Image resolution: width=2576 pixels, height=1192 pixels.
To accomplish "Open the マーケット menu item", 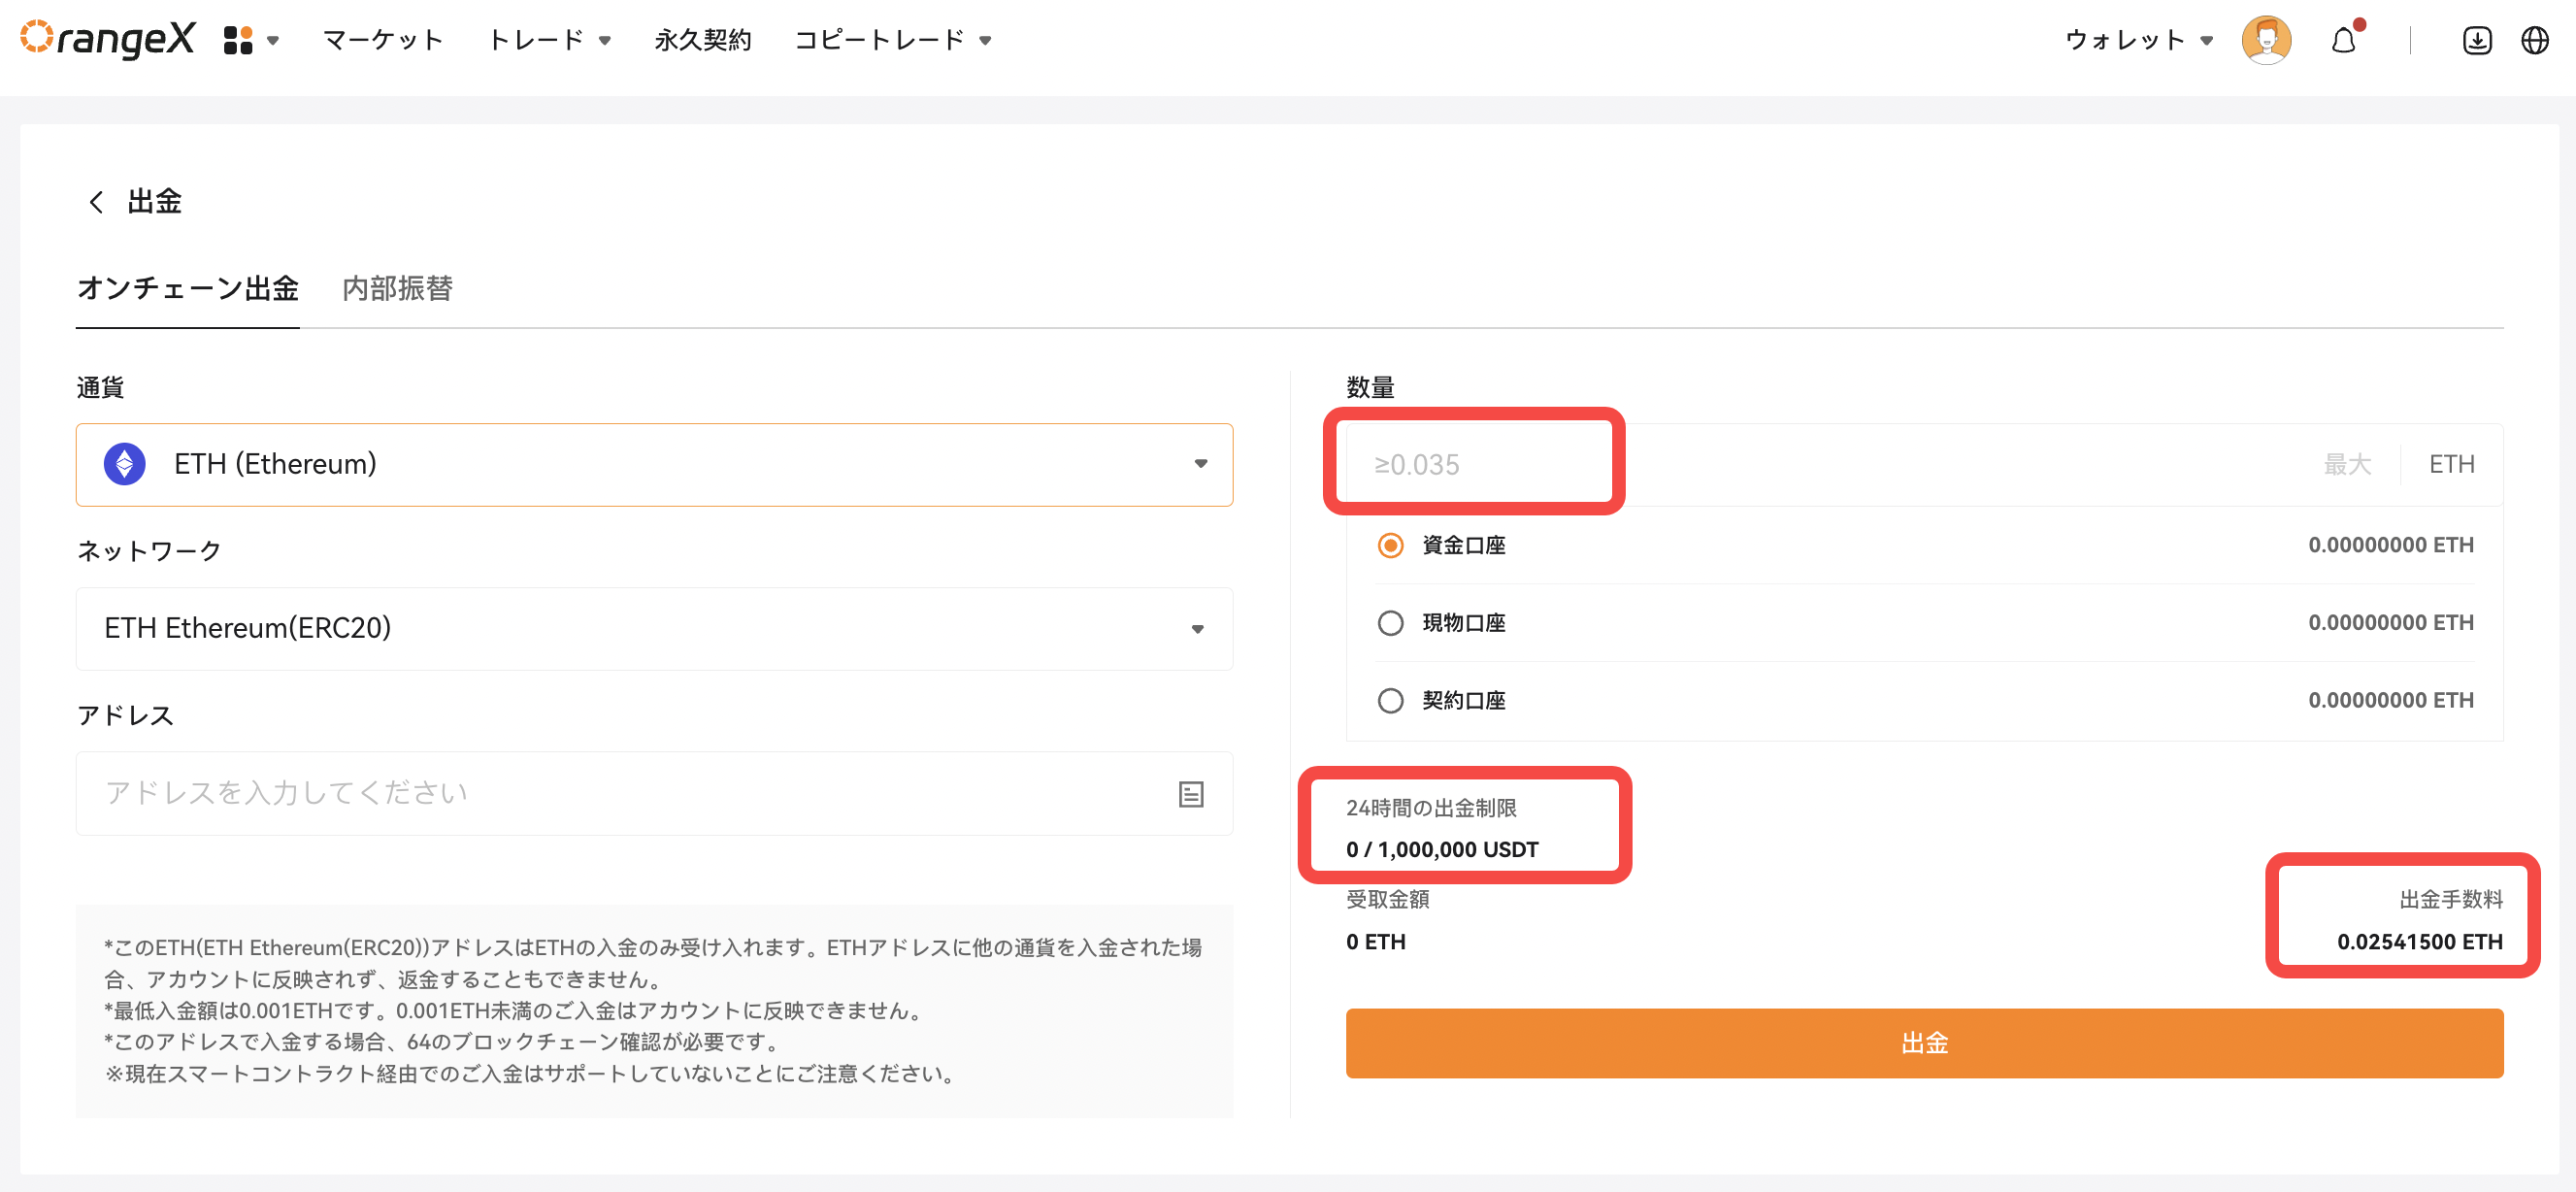I will [383, 40].
